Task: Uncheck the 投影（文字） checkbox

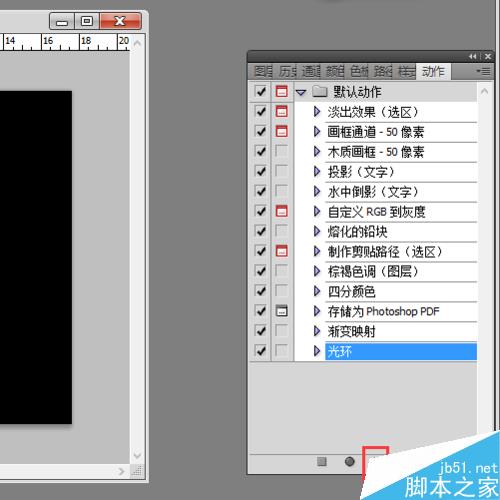Action: (260, 171)
